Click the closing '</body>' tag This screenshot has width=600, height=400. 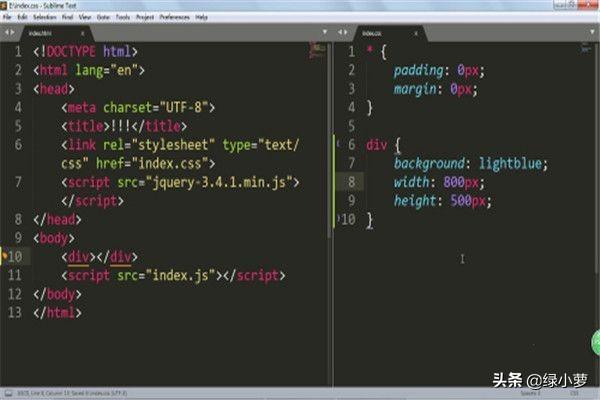coord(57,294)
